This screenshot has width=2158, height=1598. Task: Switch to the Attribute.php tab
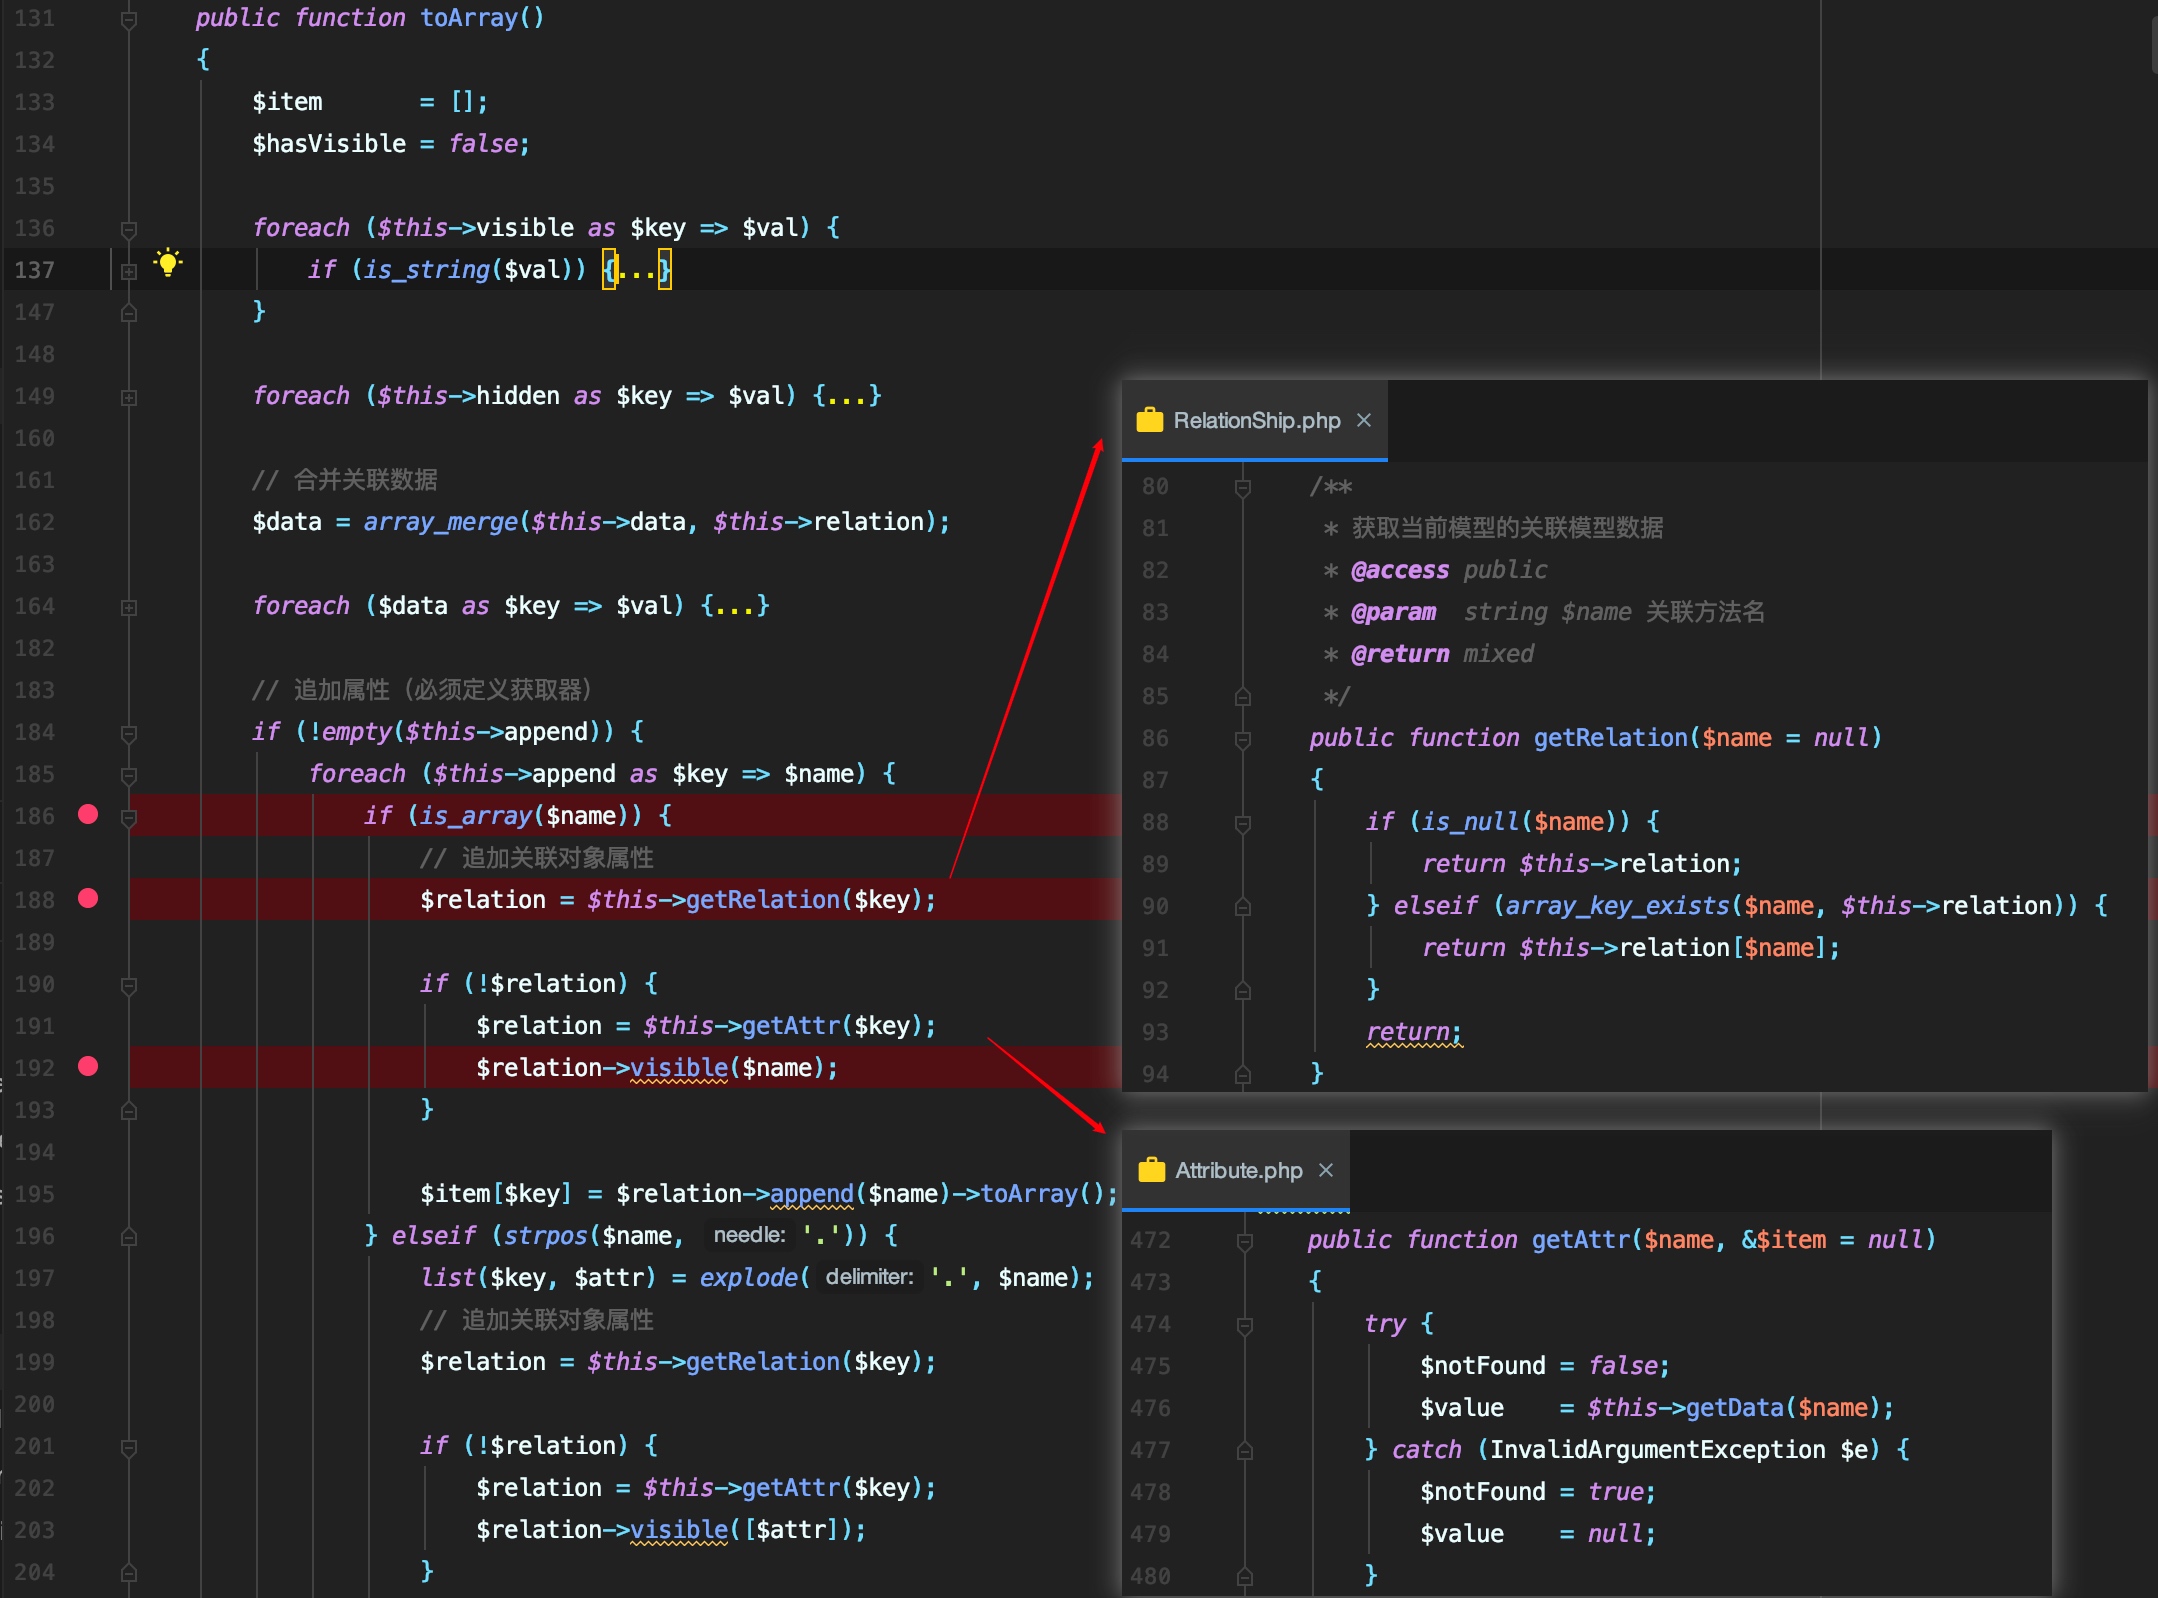coord(1238,1170)
